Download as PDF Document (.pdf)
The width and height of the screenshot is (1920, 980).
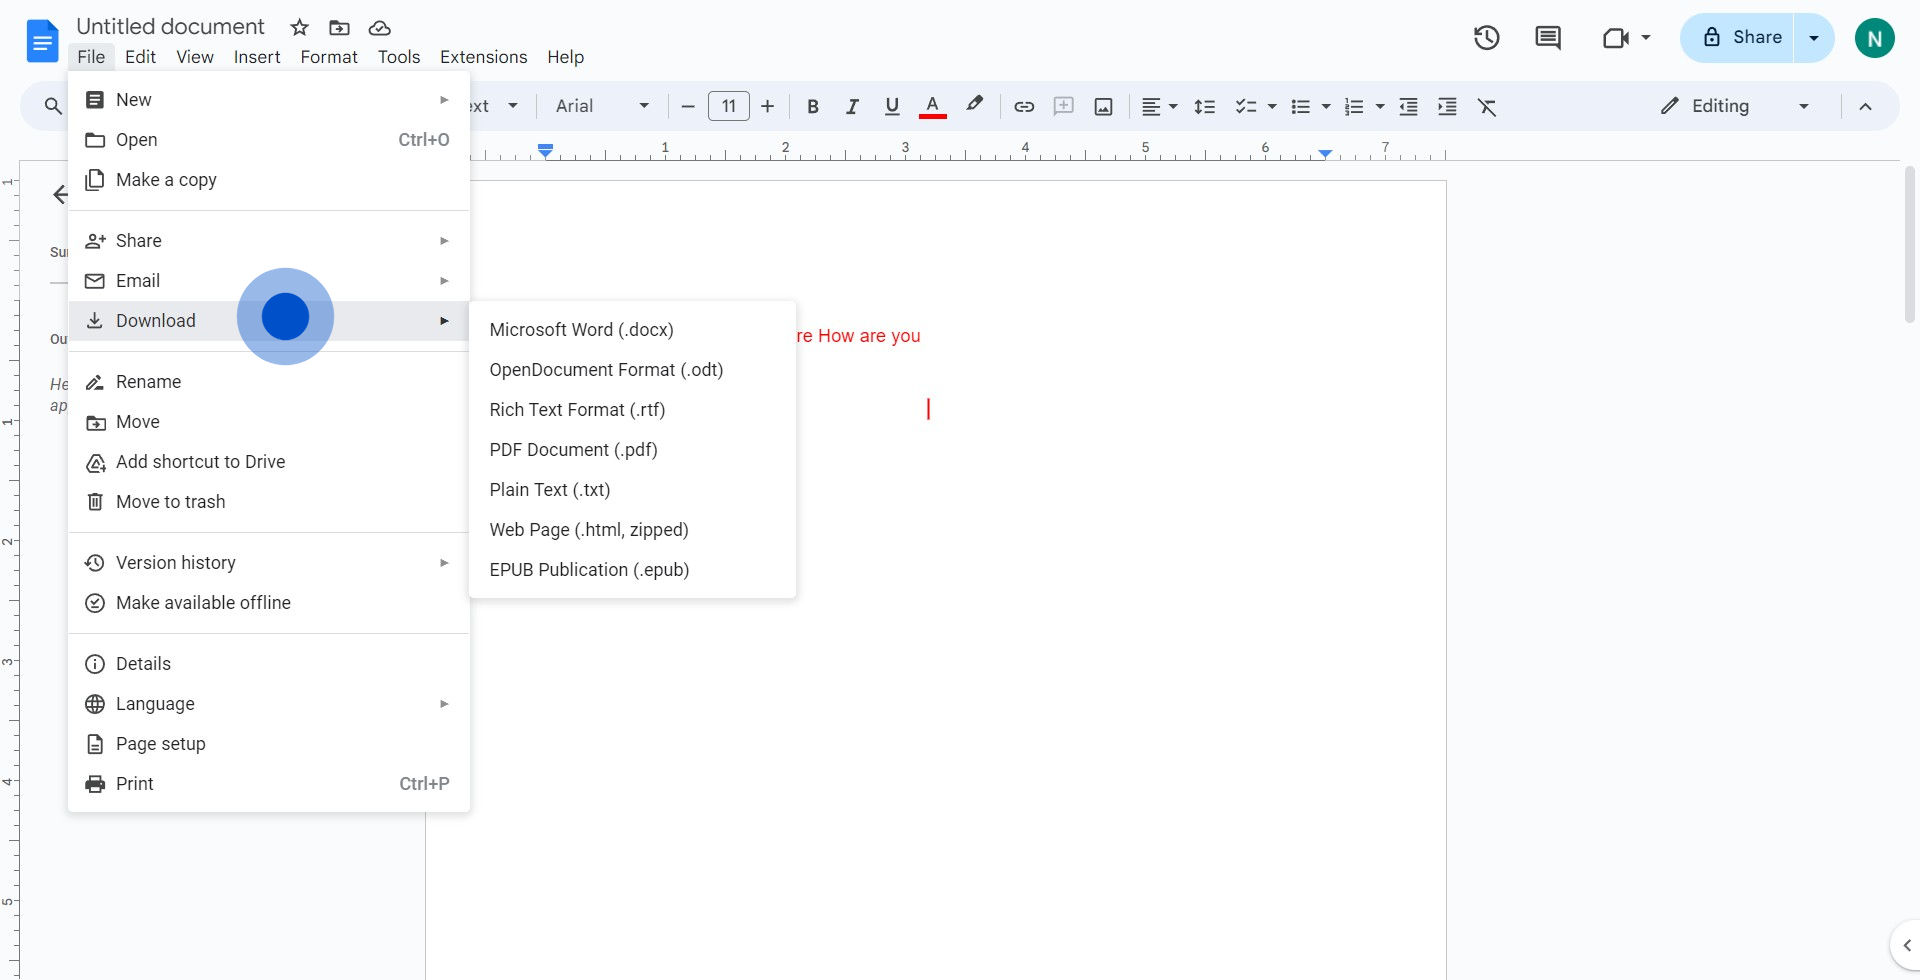[x=572, y=450]
